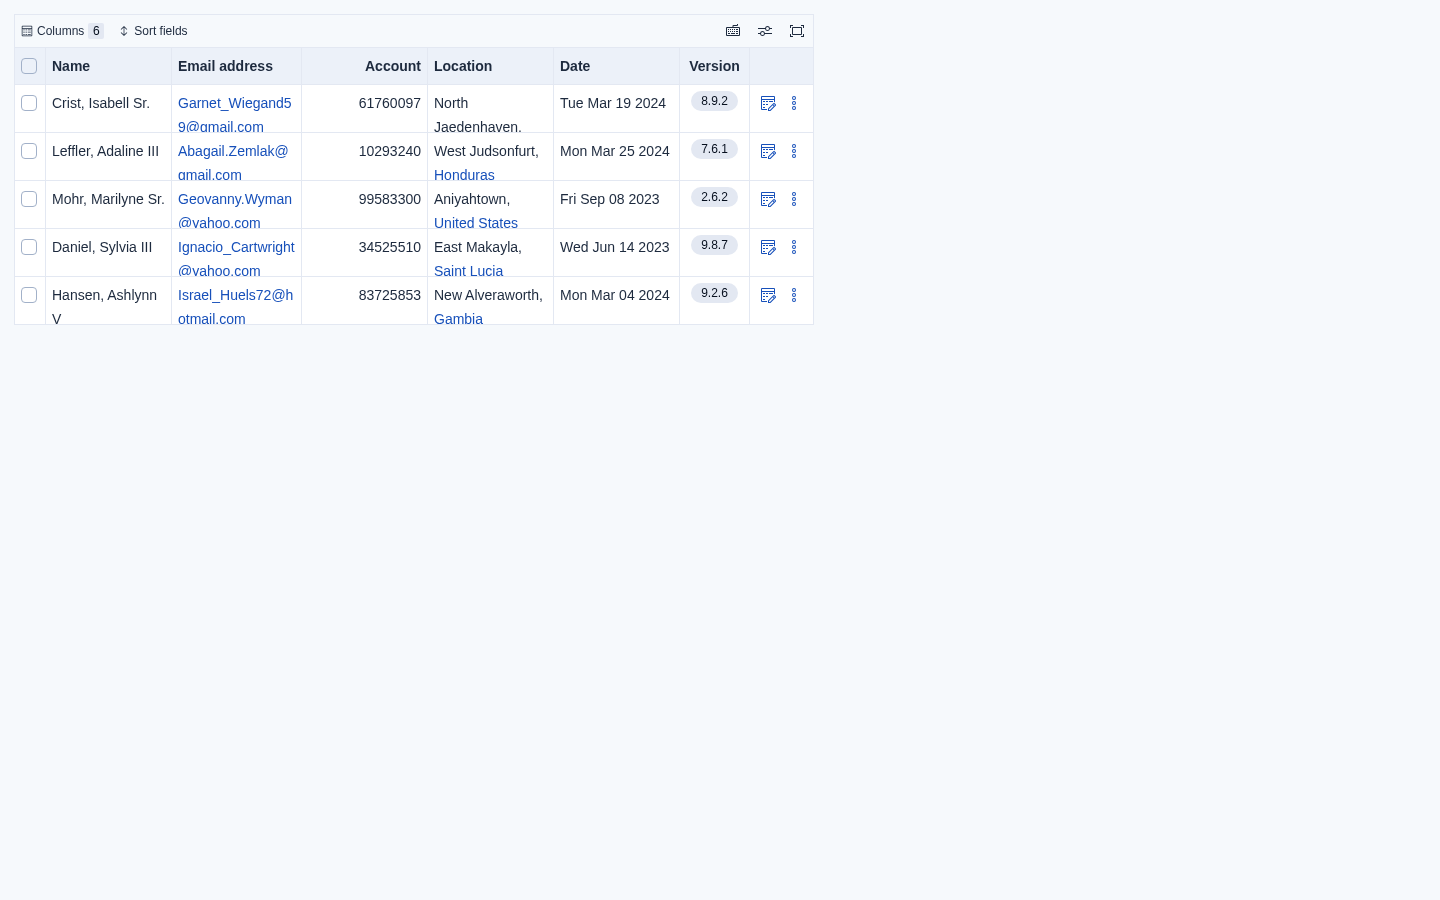Open the Israel_Huels72 email link
1440x900 pixels.
point(236,306)
